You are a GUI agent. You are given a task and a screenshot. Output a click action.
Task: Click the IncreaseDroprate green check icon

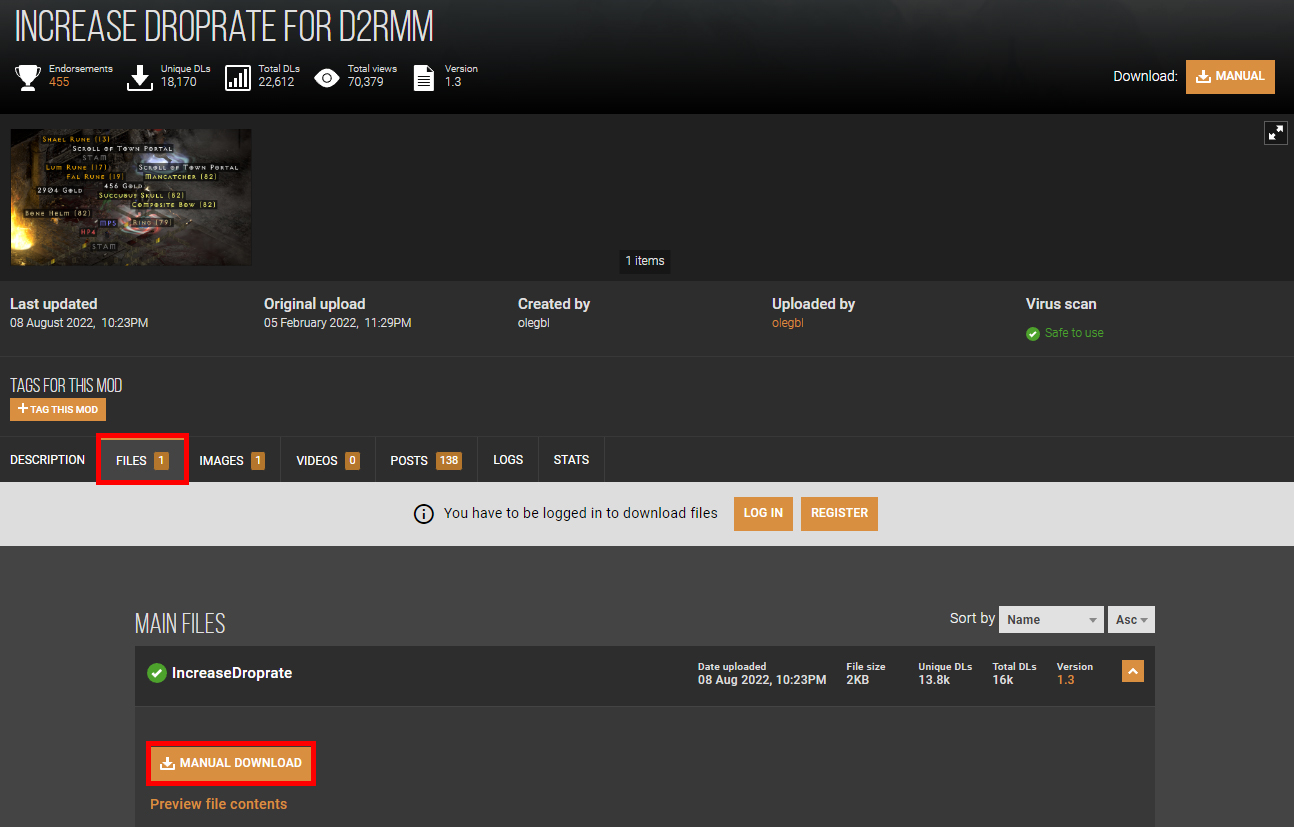pos(157,673)
